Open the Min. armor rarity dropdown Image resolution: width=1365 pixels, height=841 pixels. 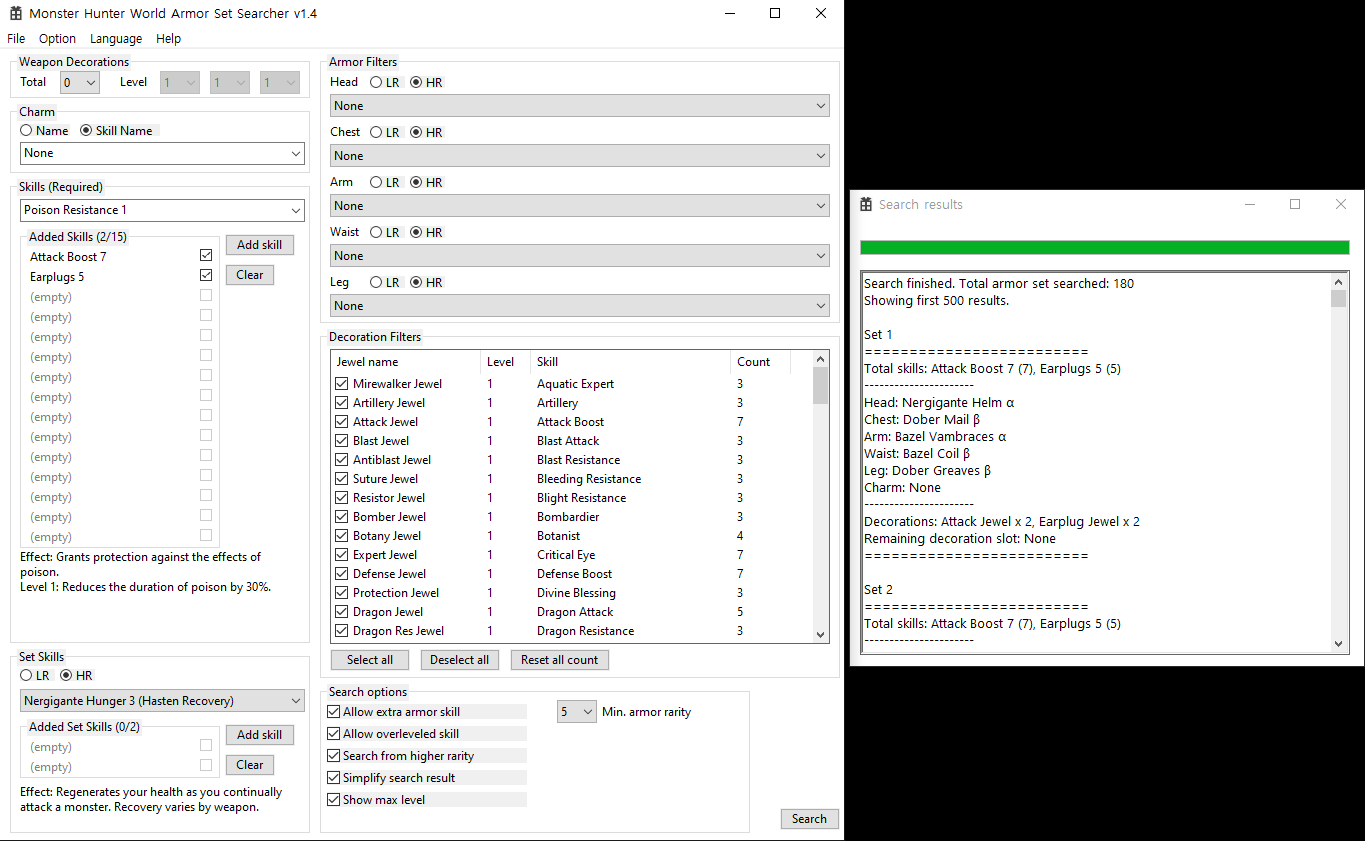click(577, 712)
